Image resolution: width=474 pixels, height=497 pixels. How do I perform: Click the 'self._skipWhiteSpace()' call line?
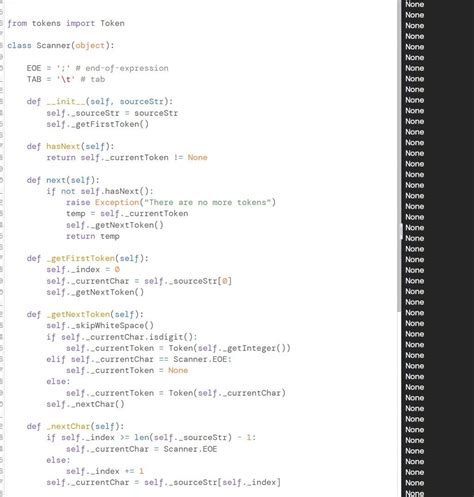point(100,325)
